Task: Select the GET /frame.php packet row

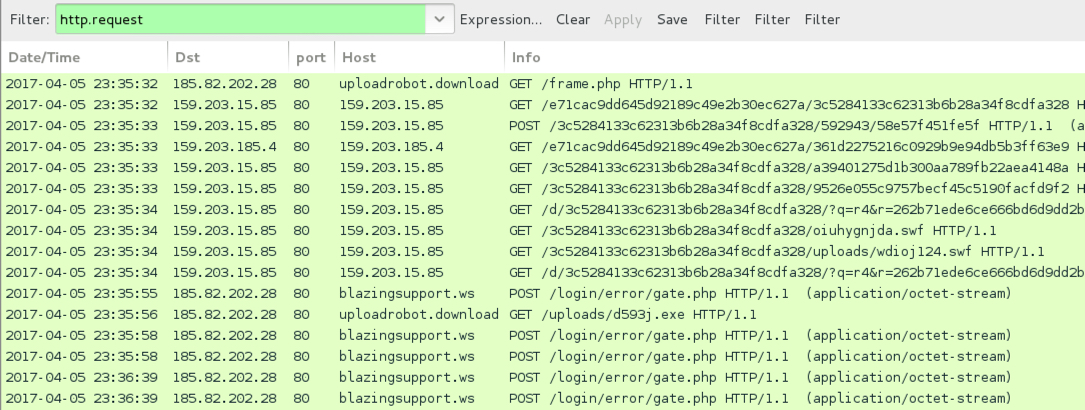Action: point(542,84)
